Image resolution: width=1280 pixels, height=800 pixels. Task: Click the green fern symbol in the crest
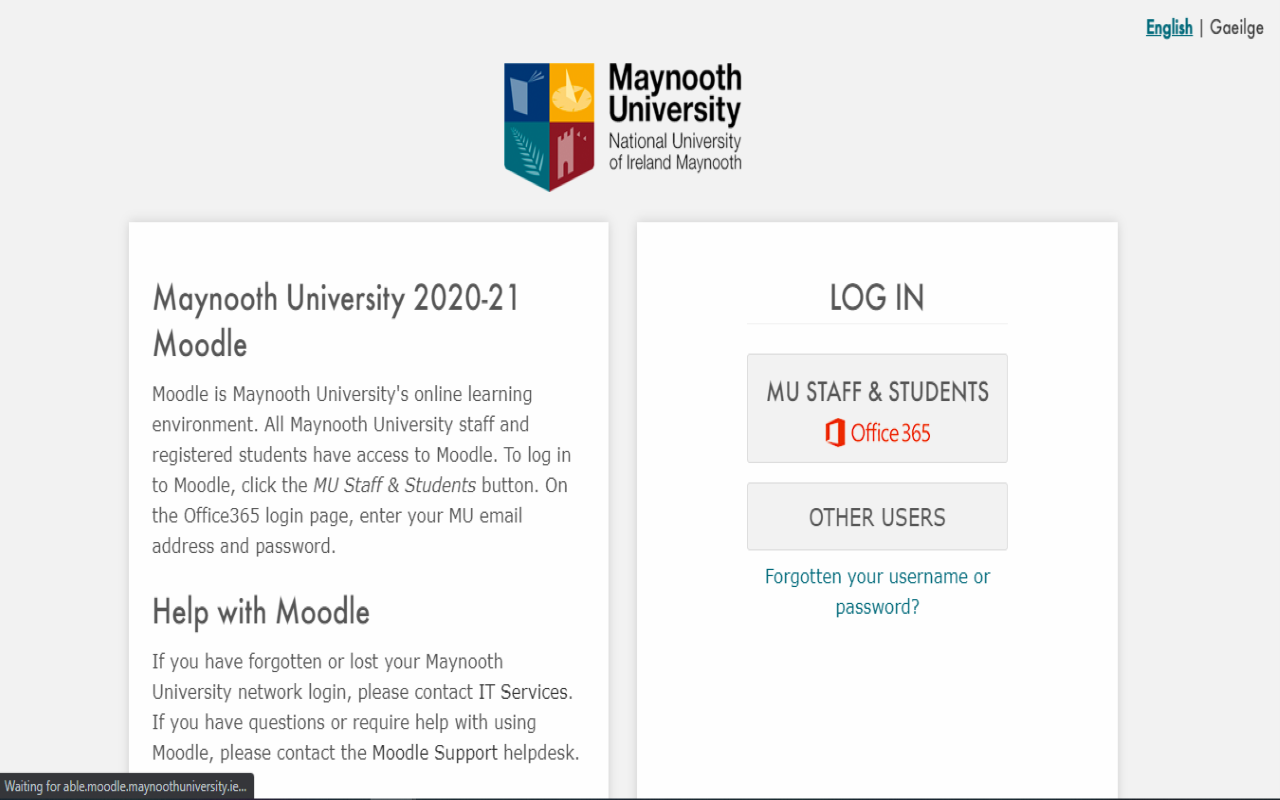point(525,150)
